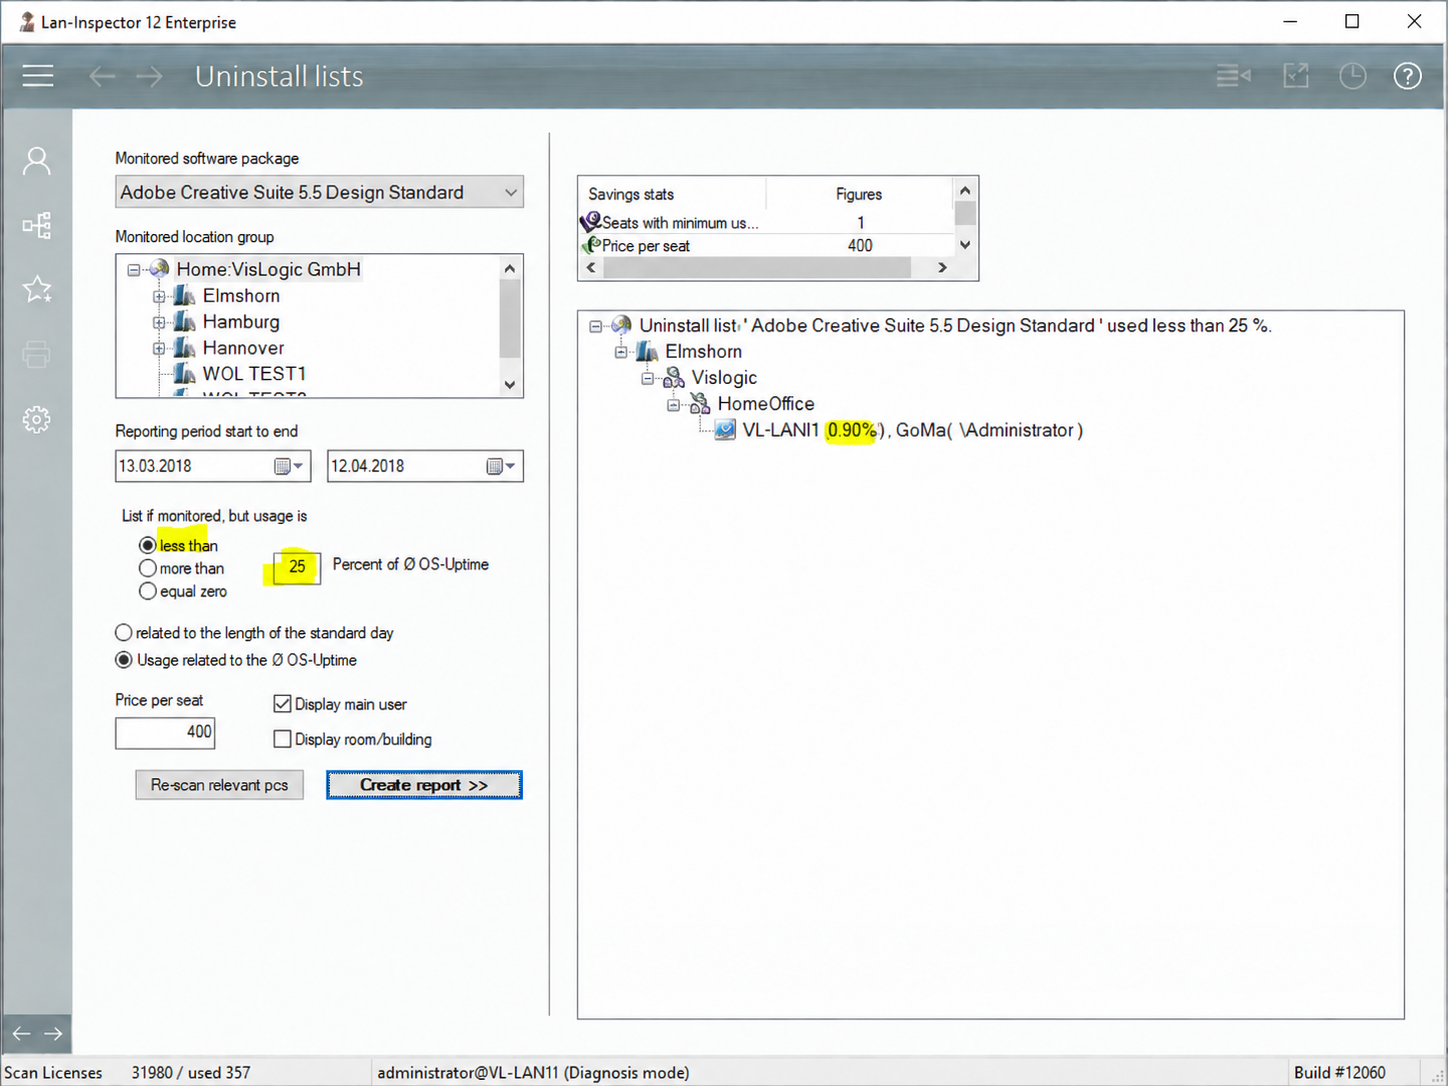Collapse the Home:VisLogic GmbH tree node
1448x1086 pixels.
[x=133, y=270]
